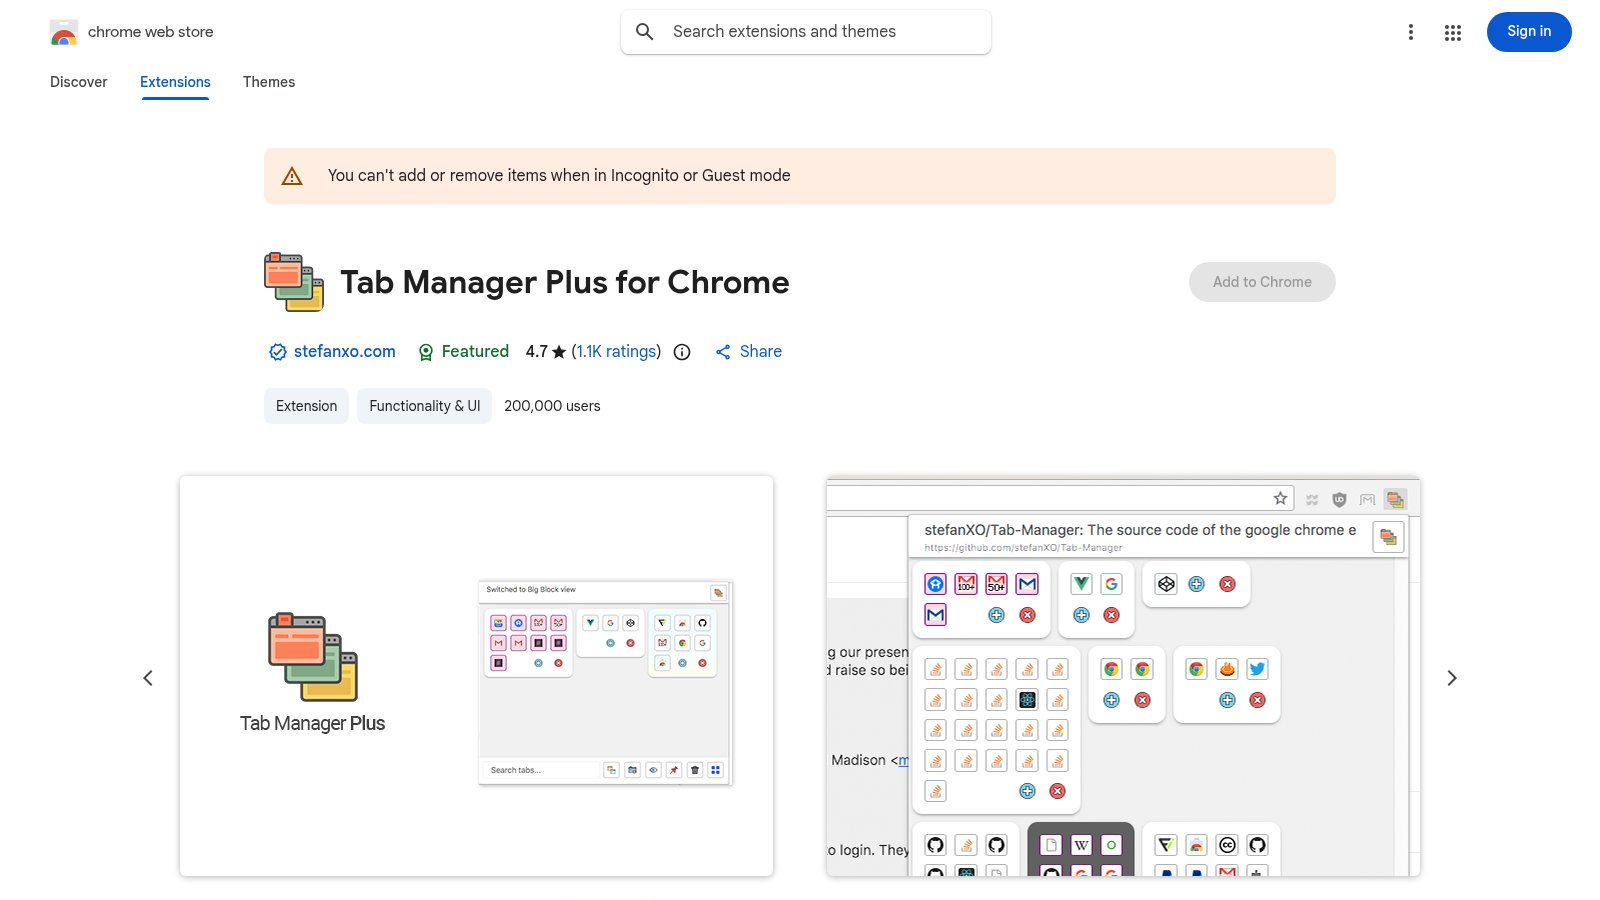
Task: Click the Tab Manager Plus for Chrome heading
Action: tap(565, 282)
